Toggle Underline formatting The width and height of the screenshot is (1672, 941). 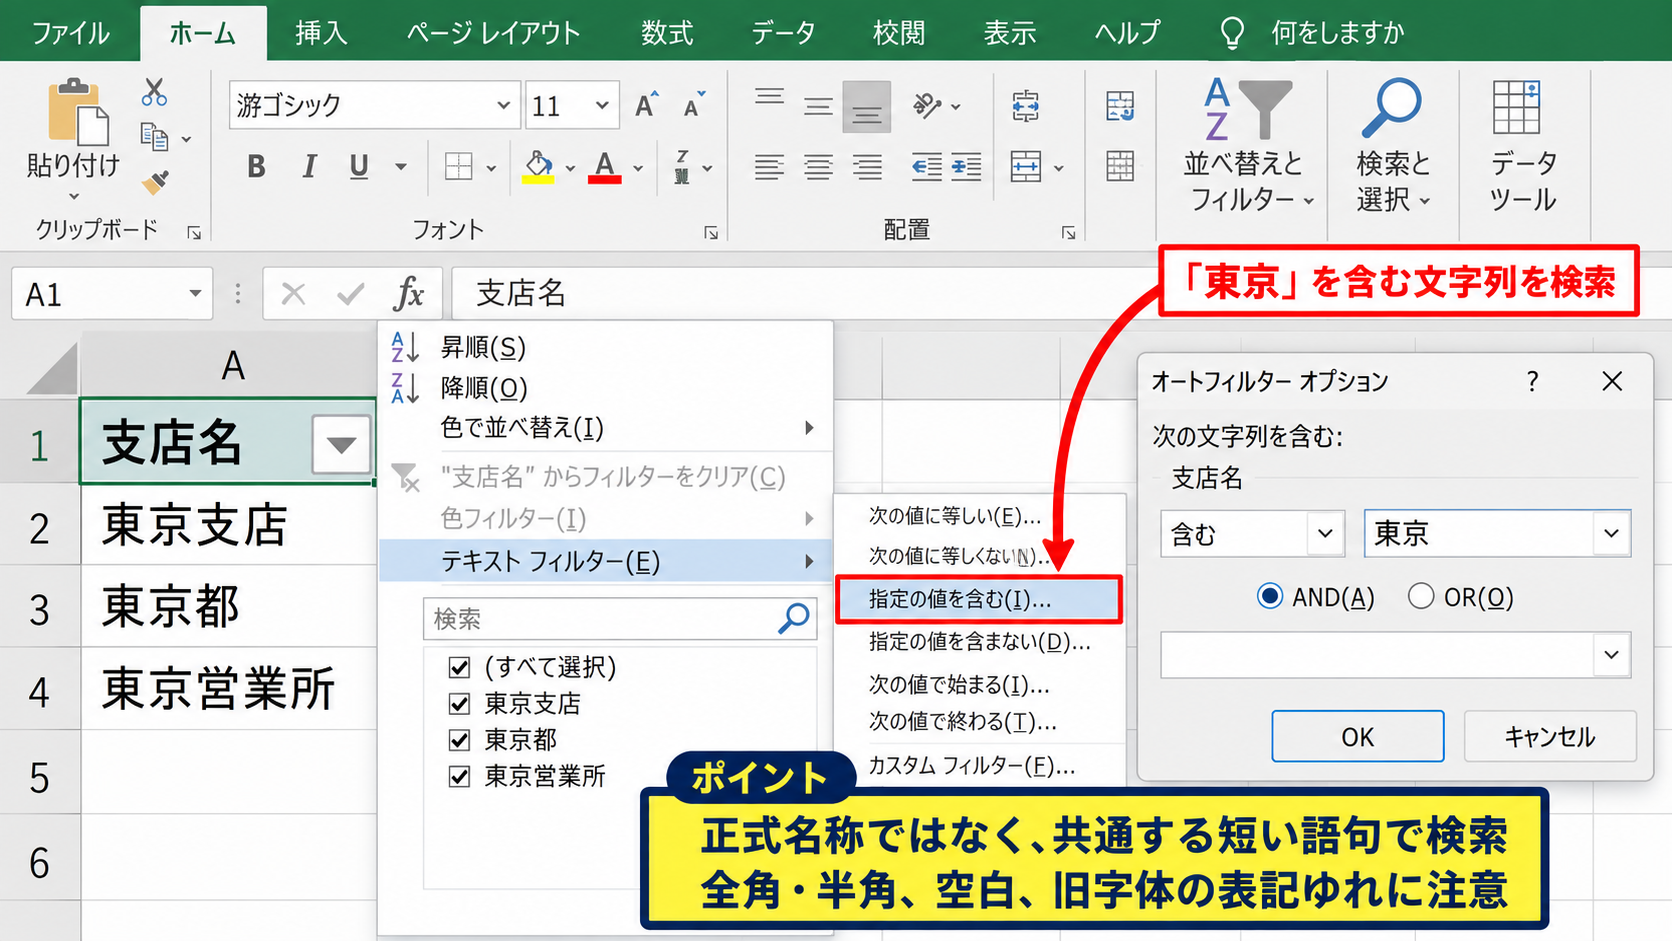click(359, 166)
